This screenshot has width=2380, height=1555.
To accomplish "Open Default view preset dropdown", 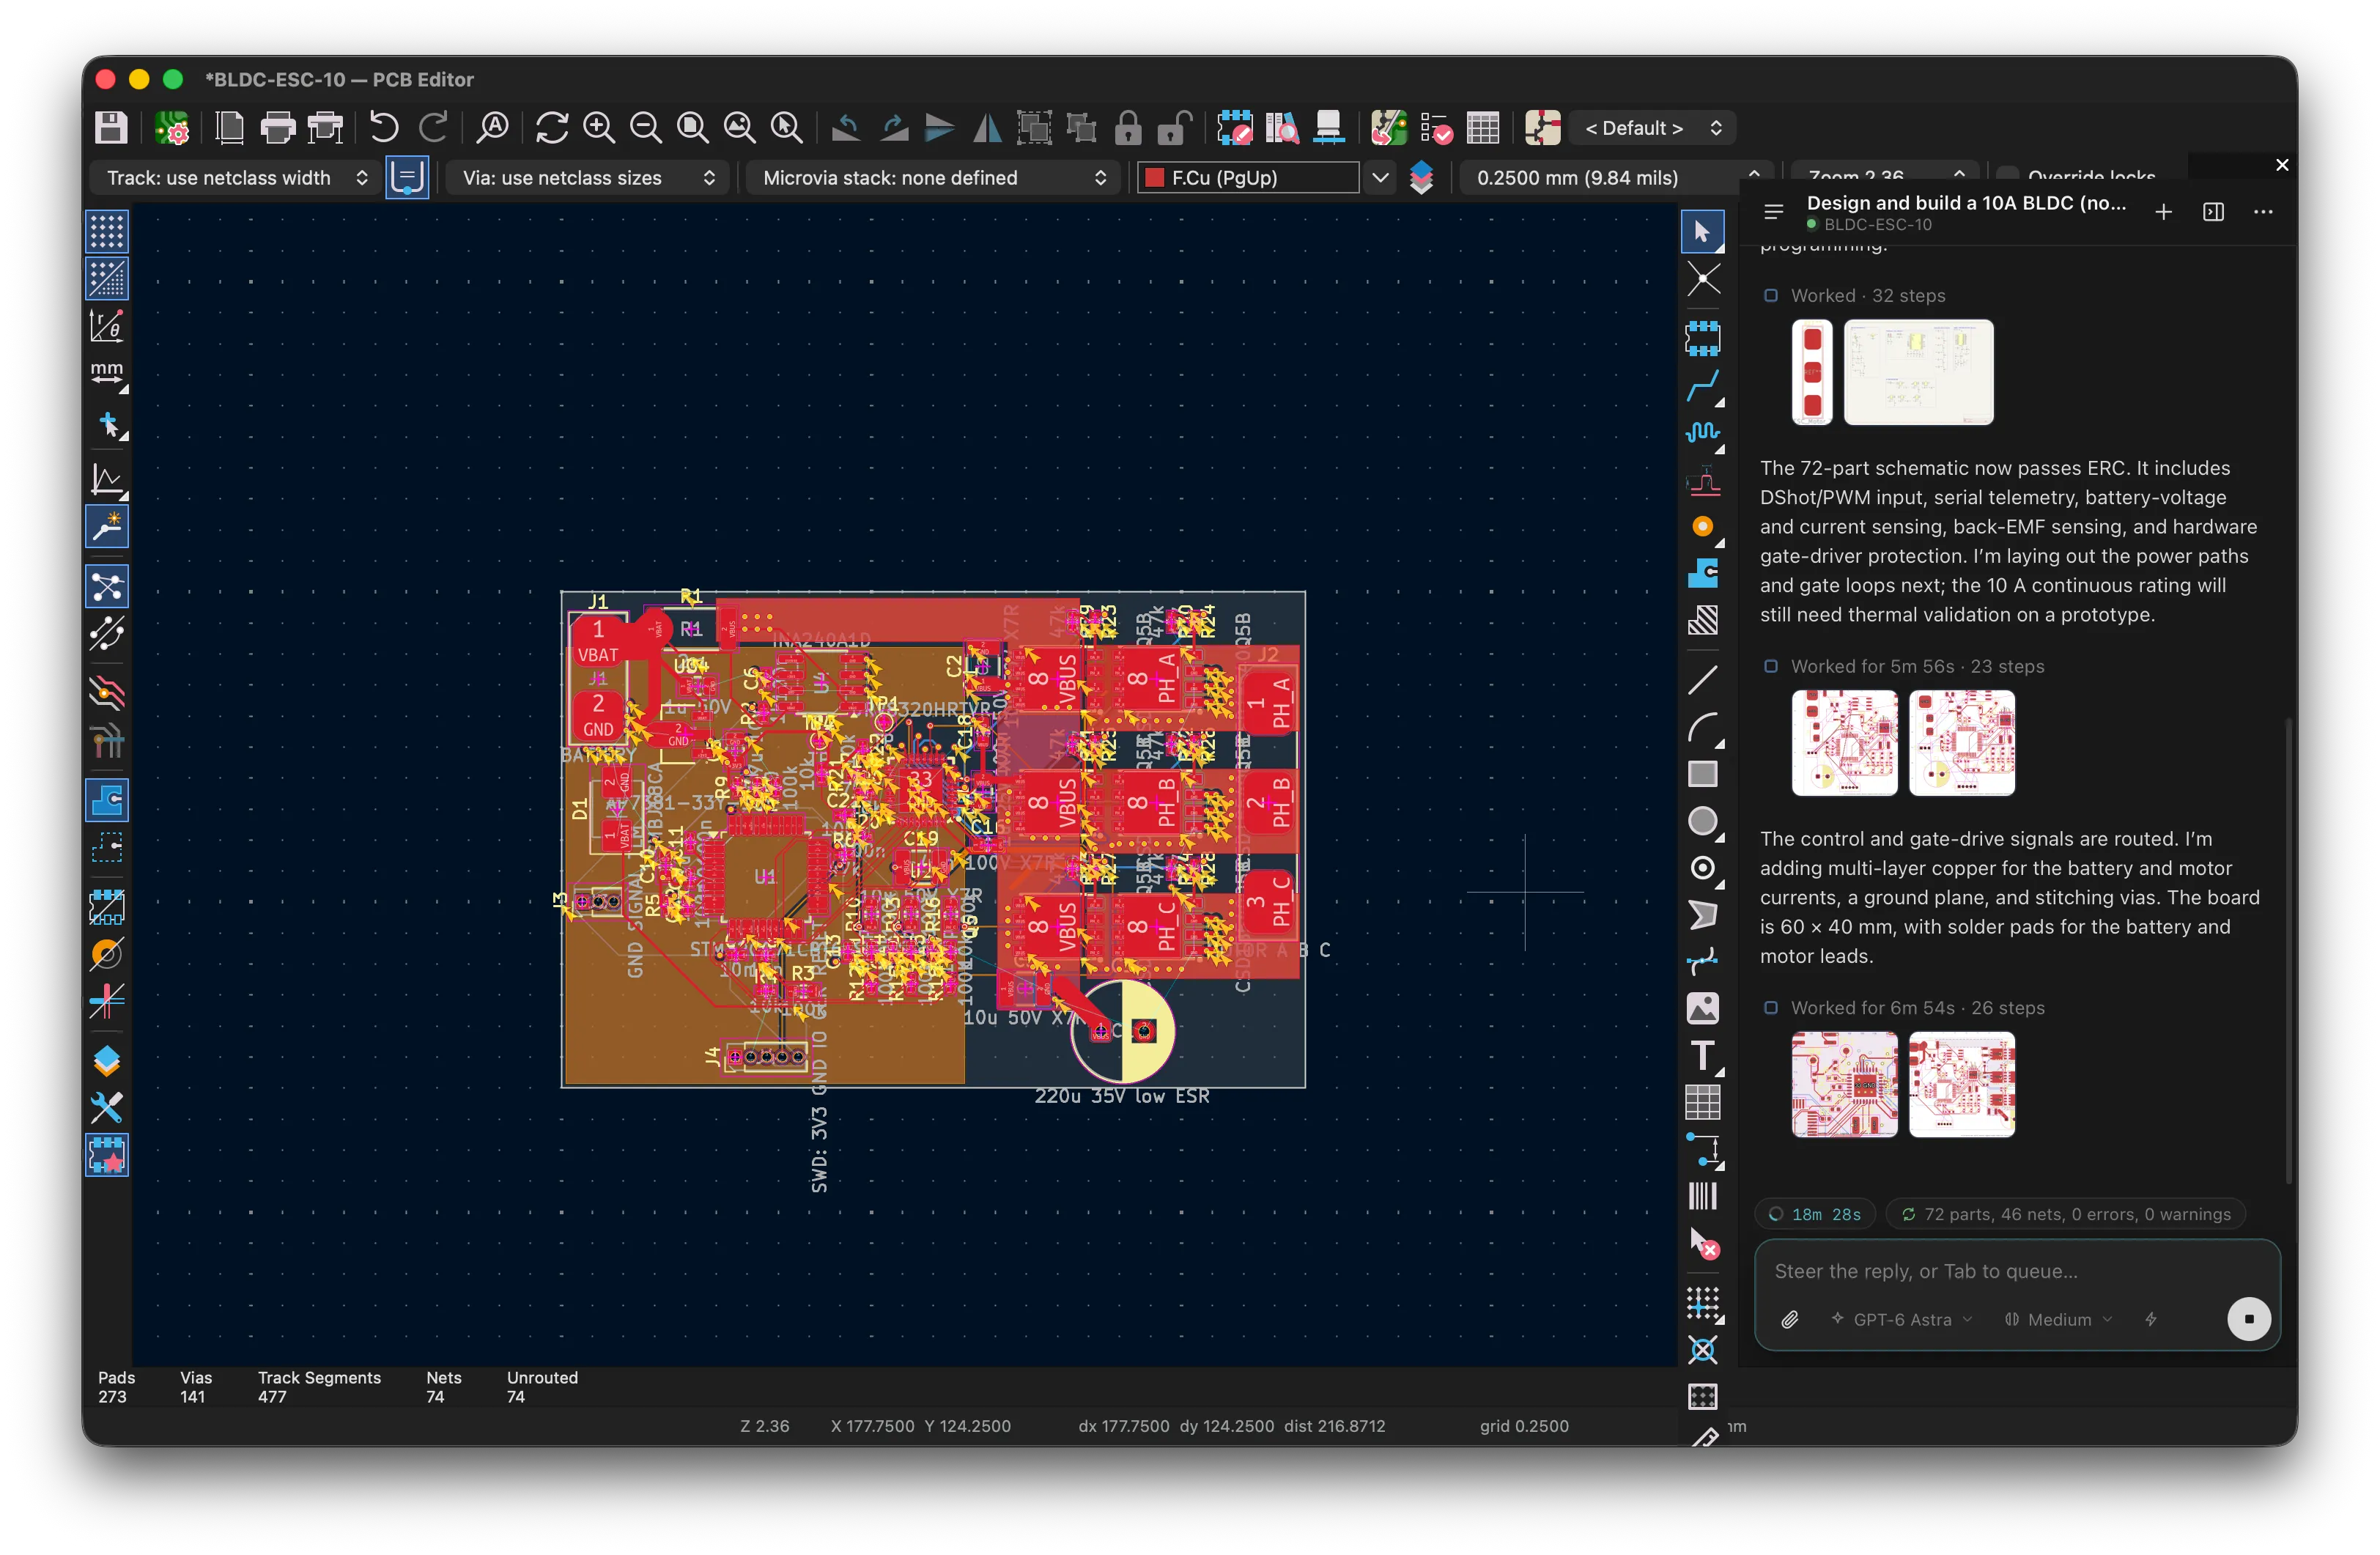I will [x=1652, y=128].
